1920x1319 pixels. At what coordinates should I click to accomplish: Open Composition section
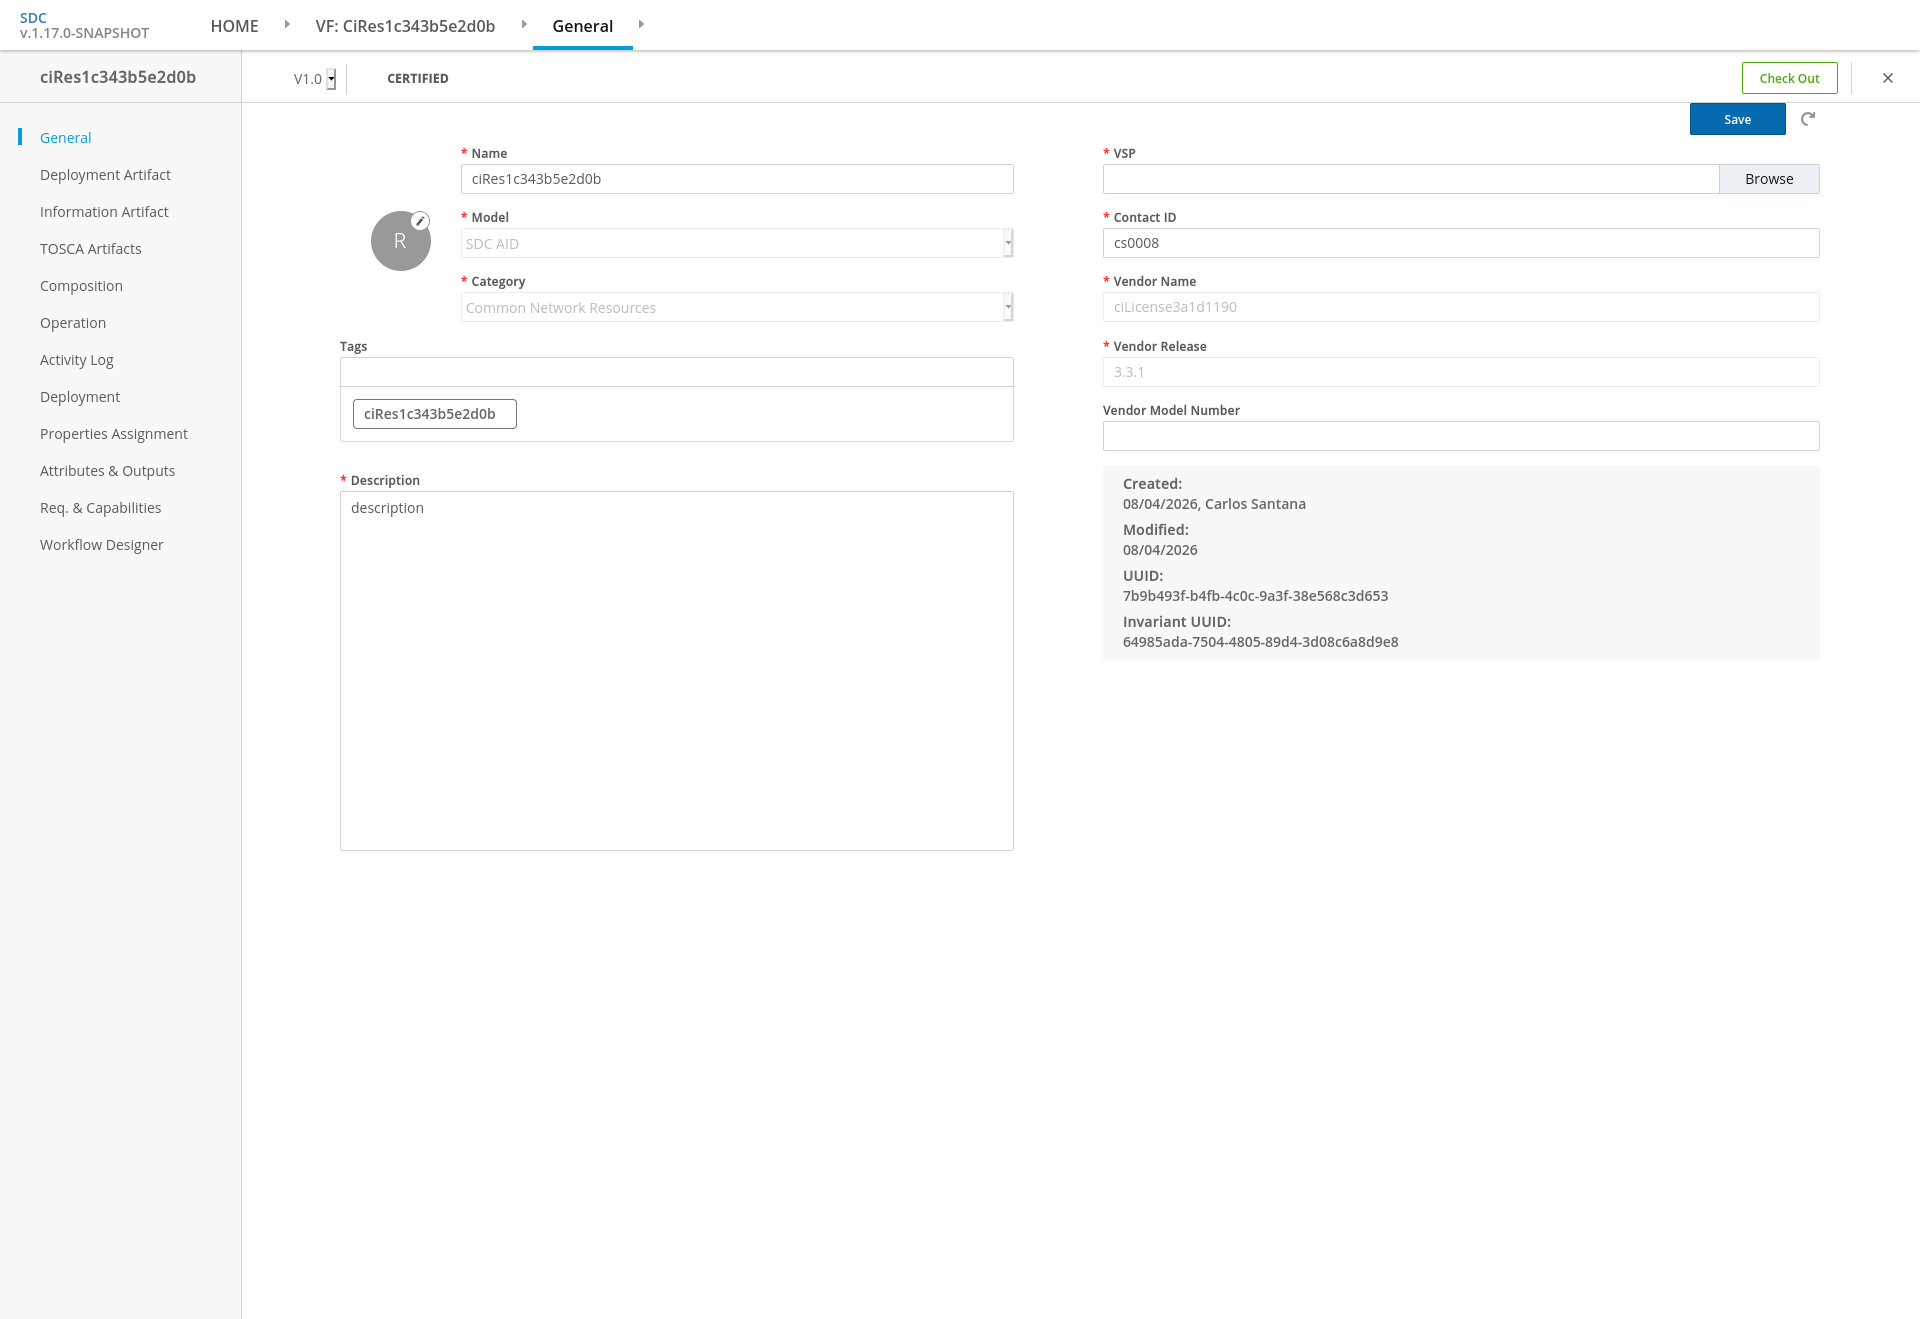coord(81,286)
